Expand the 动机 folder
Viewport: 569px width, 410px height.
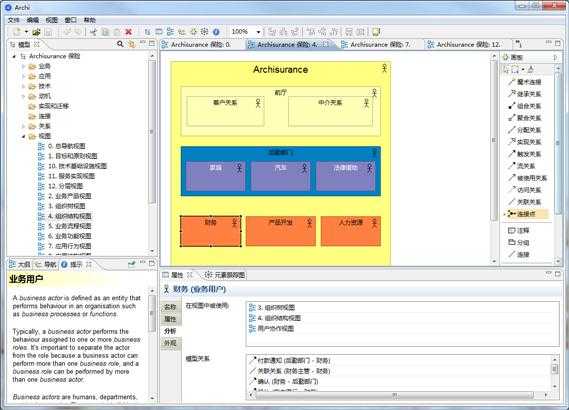(23, 96)
